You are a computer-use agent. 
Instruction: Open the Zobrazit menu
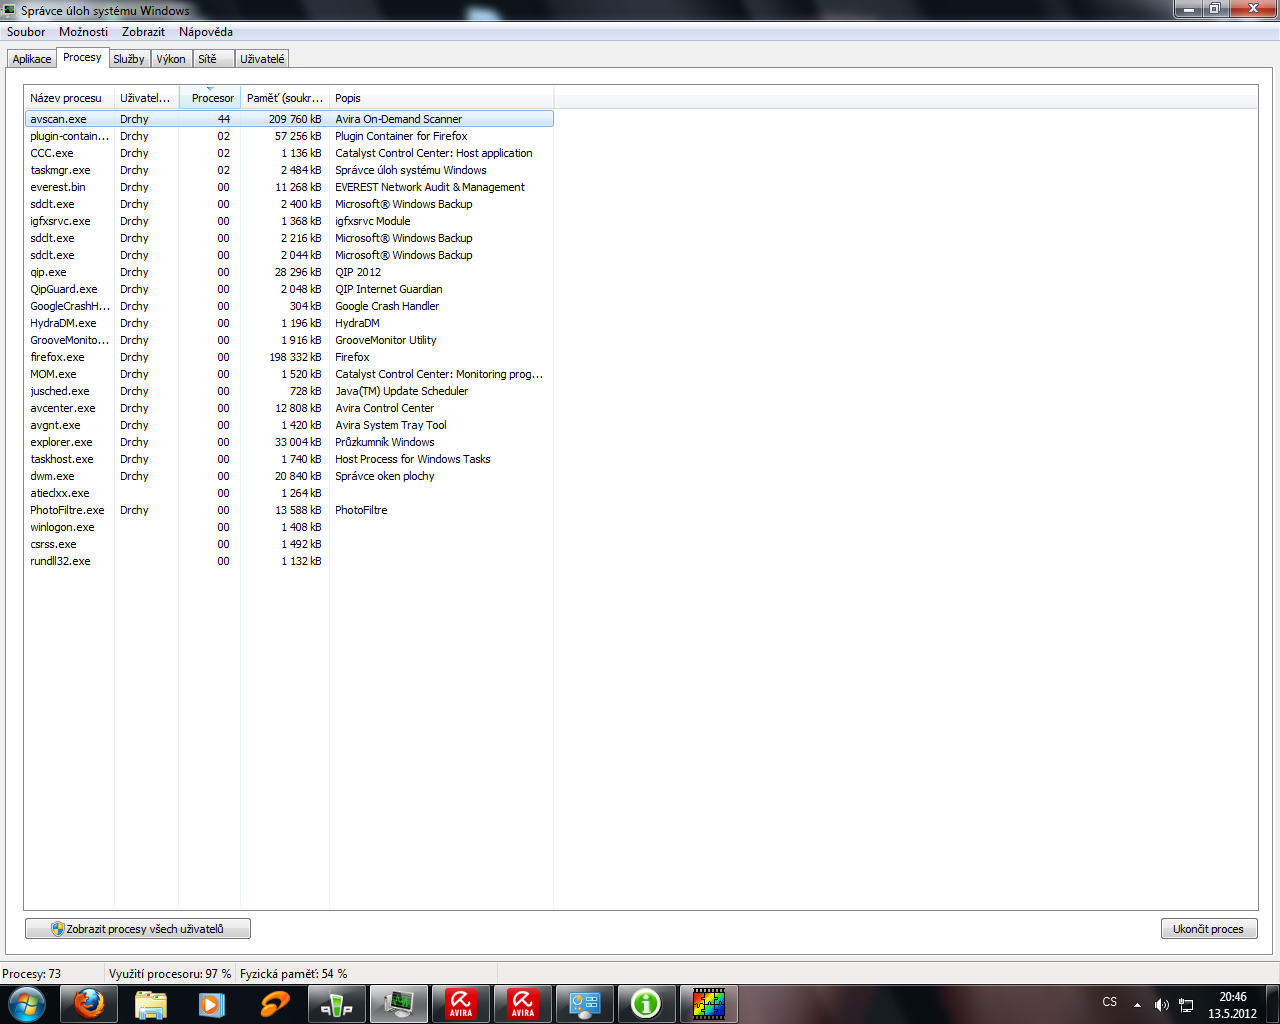point(143,32)
